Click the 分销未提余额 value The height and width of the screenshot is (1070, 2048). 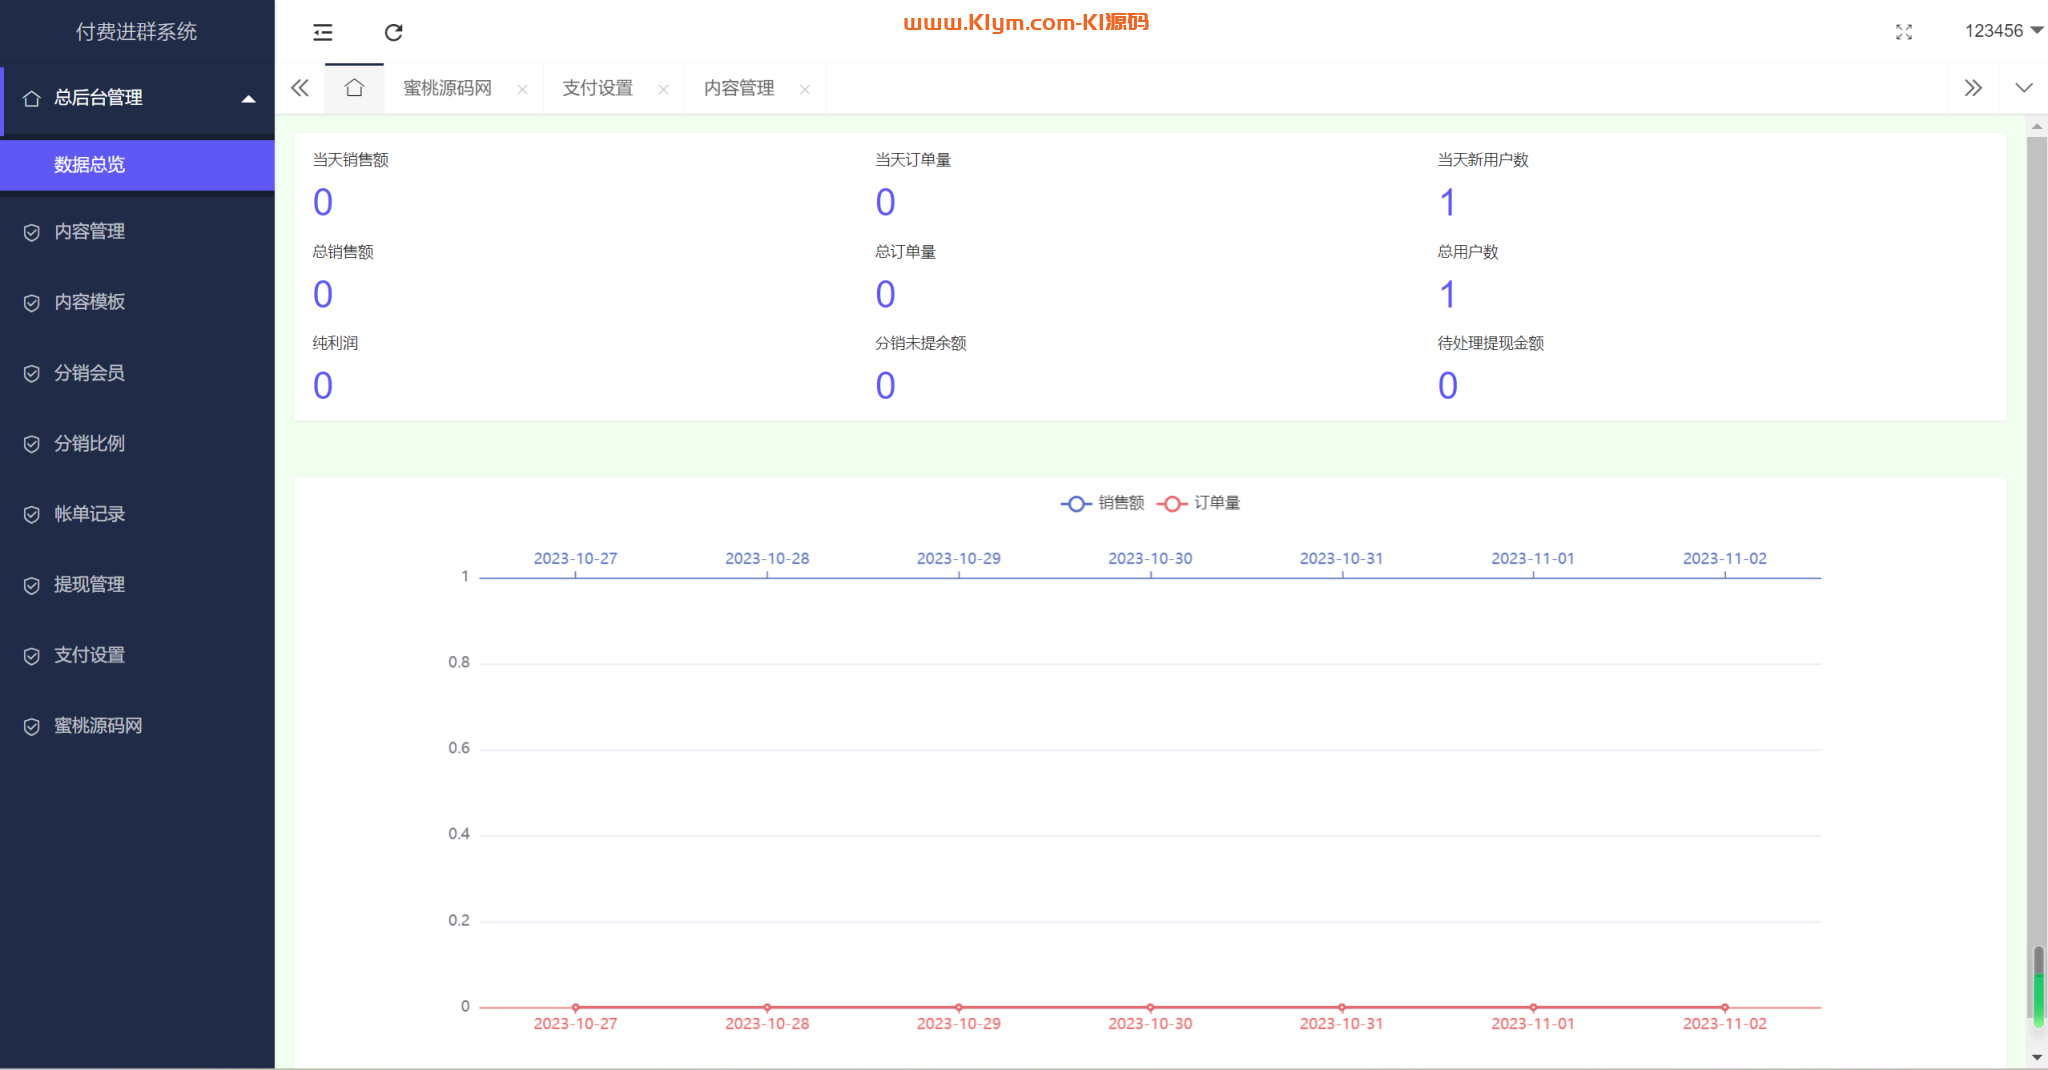885,386
